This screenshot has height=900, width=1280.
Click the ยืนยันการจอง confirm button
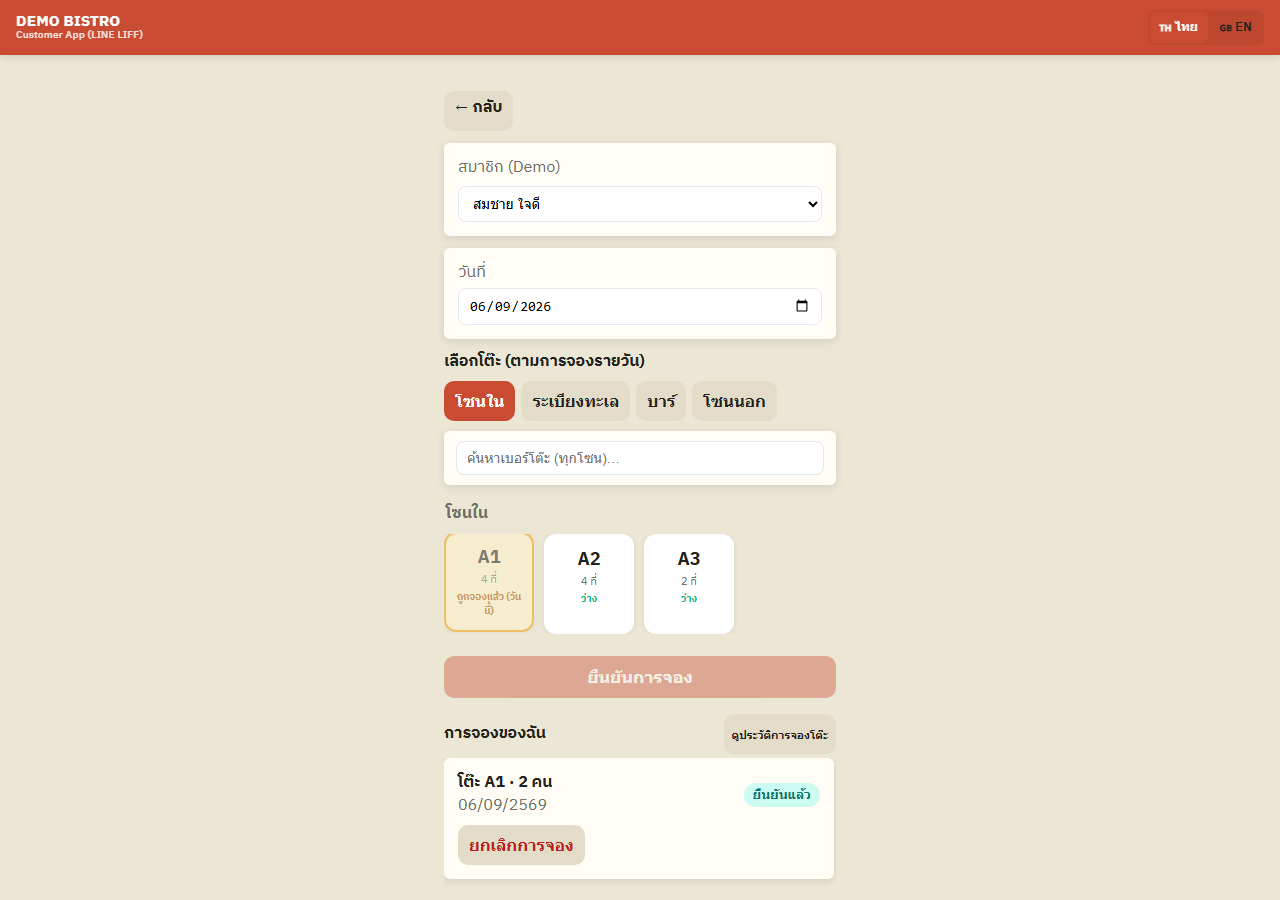click(640, 677)
